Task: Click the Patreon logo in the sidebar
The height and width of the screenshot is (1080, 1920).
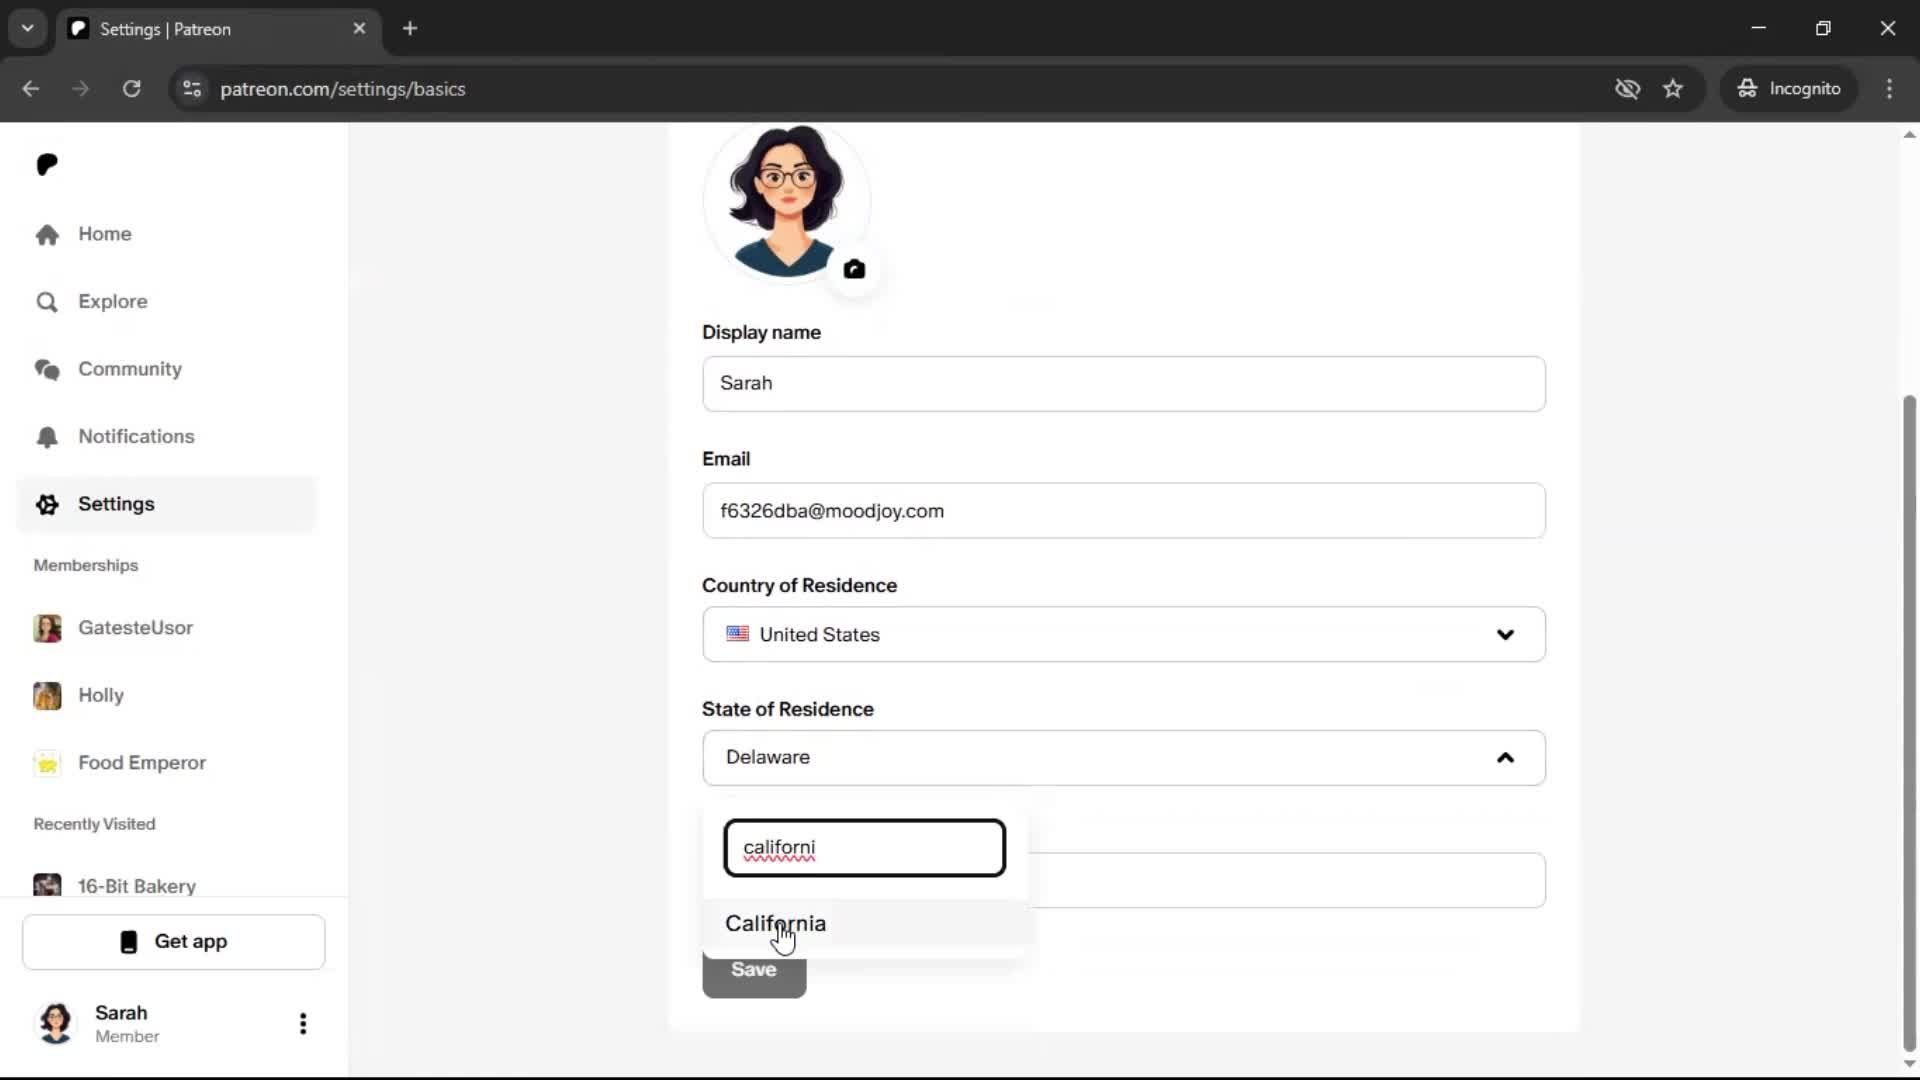Action: click(x=47, y=164)
